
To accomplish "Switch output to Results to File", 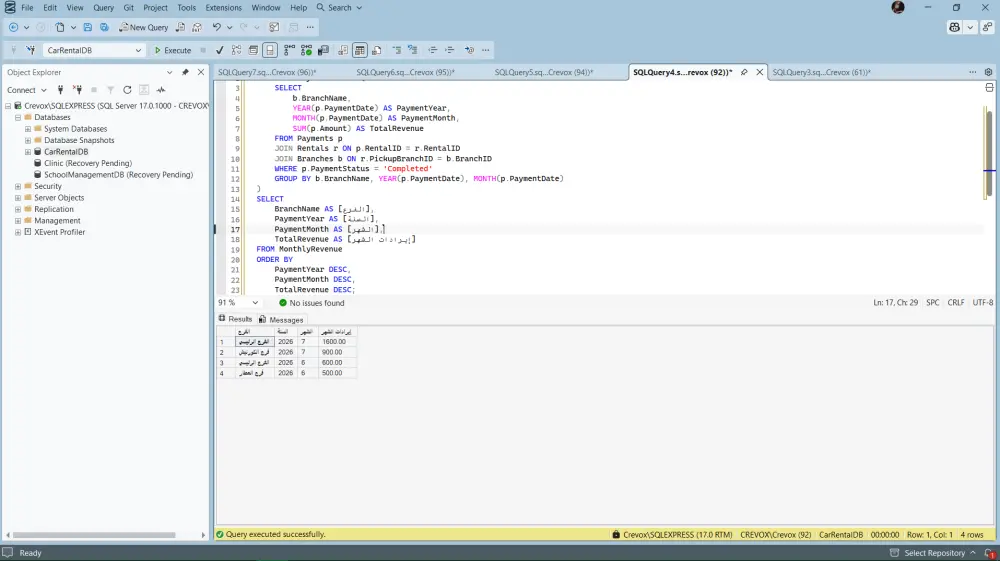I will 377,50.
